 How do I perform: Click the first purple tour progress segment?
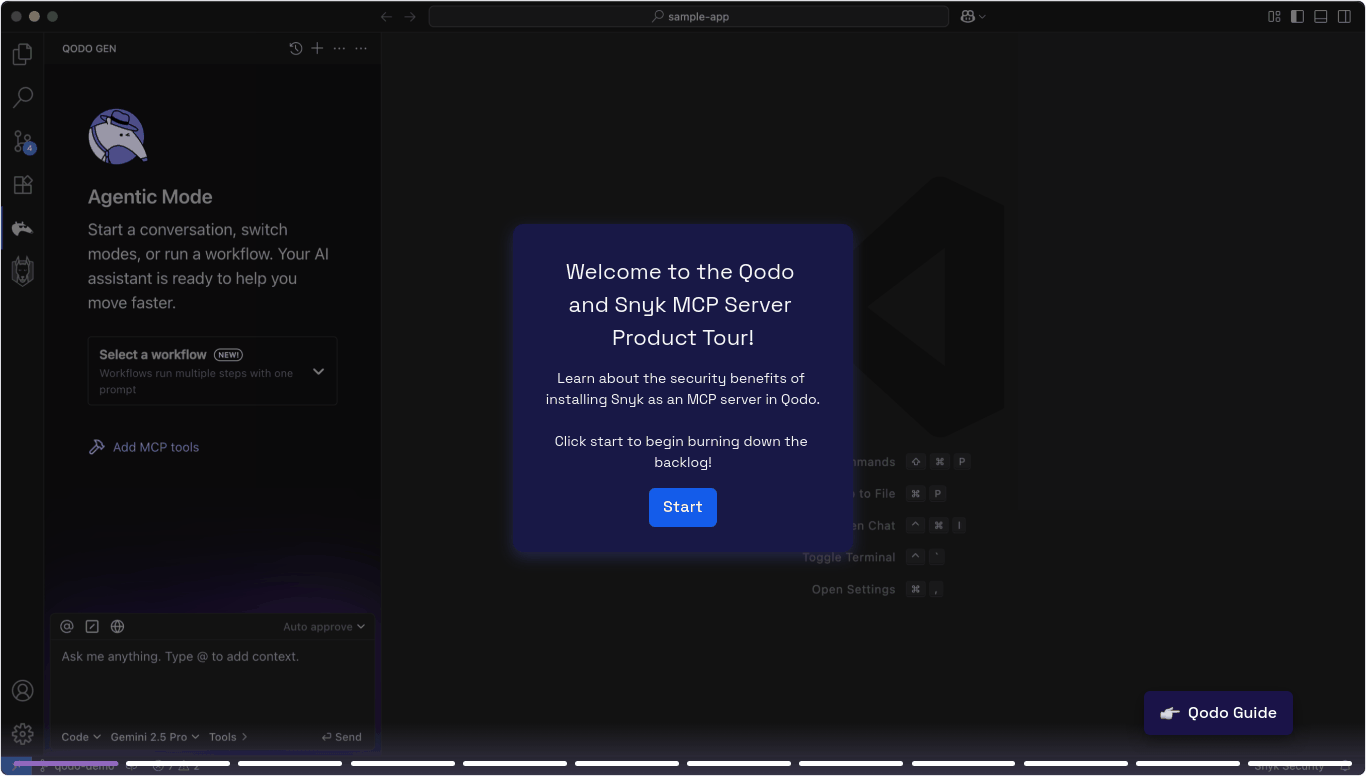point(66,763)
